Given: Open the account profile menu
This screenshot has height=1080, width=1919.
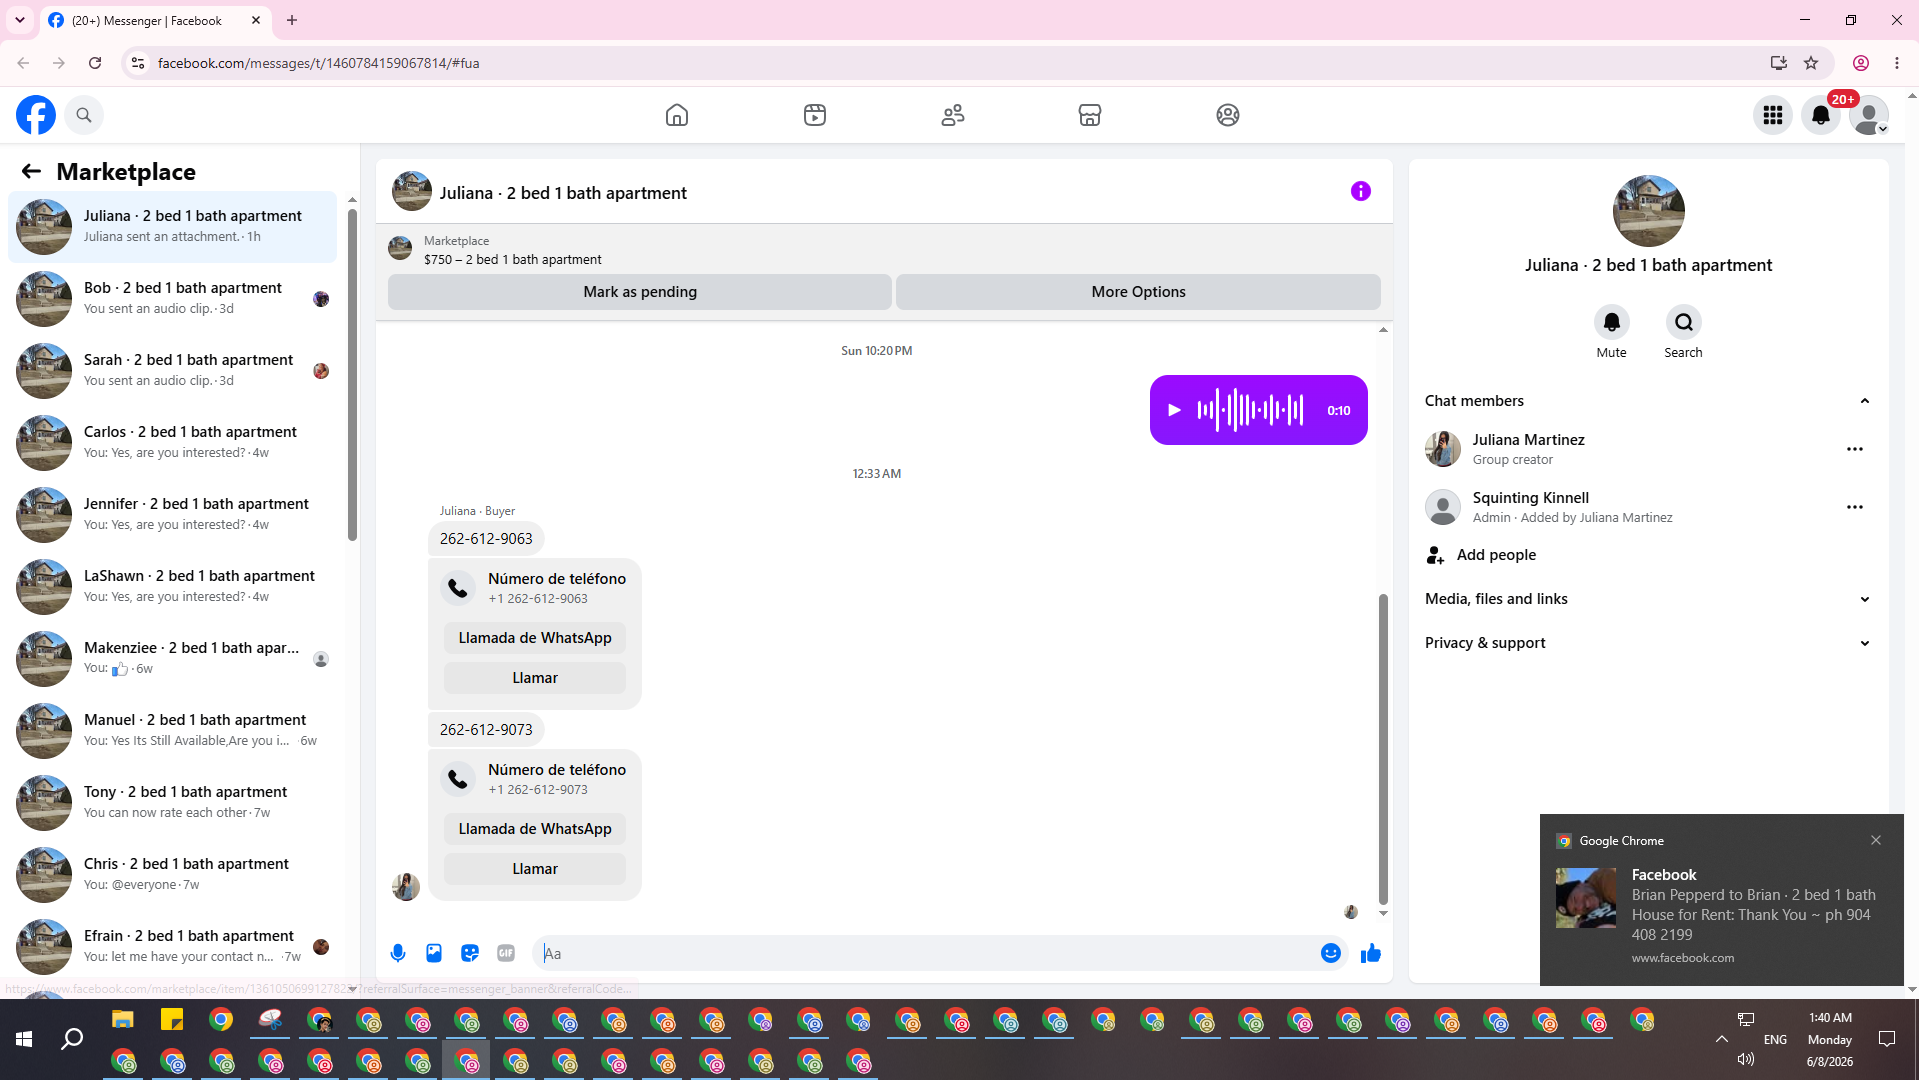Looking at the screenshot, I should pyautogui.click(x=1869, y=115).
